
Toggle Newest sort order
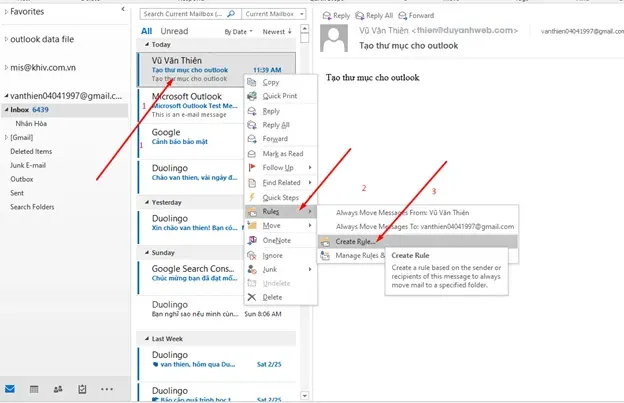(277, 32)
